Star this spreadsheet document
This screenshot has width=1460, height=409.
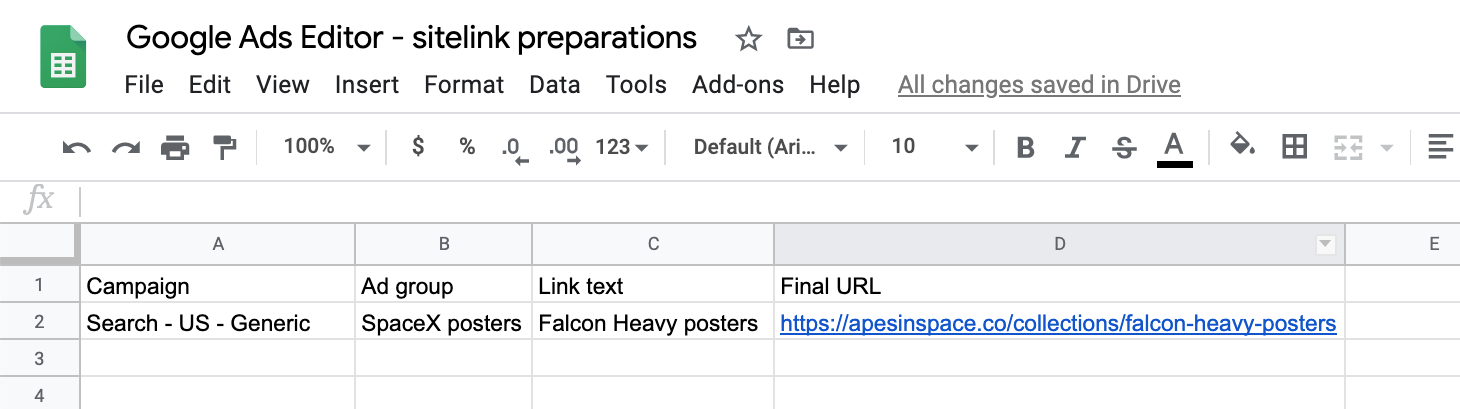click(748, 39)
